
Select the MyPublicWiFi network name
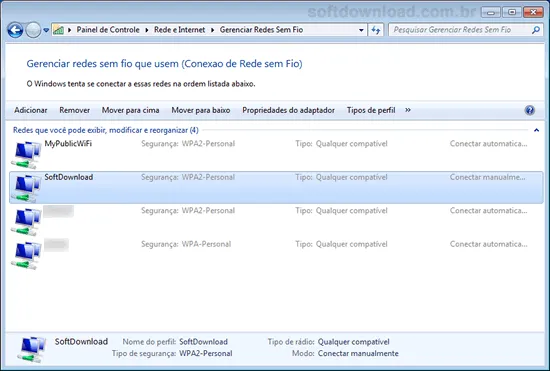pos(68,143)
